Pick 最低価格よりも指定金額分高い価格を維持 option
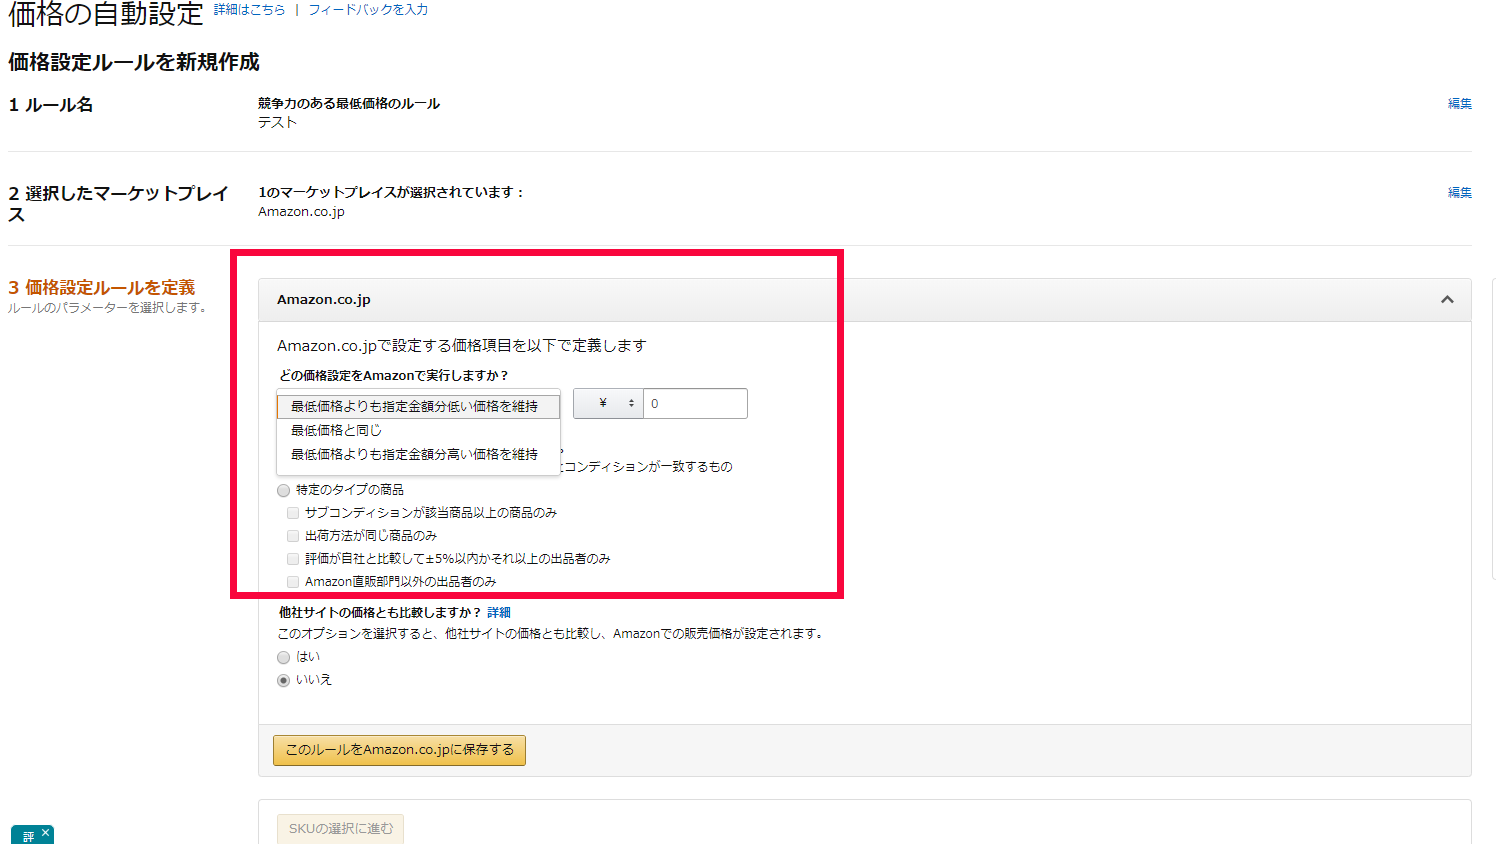The height and width of the screenshot is (844, 1496). (414, 454)
